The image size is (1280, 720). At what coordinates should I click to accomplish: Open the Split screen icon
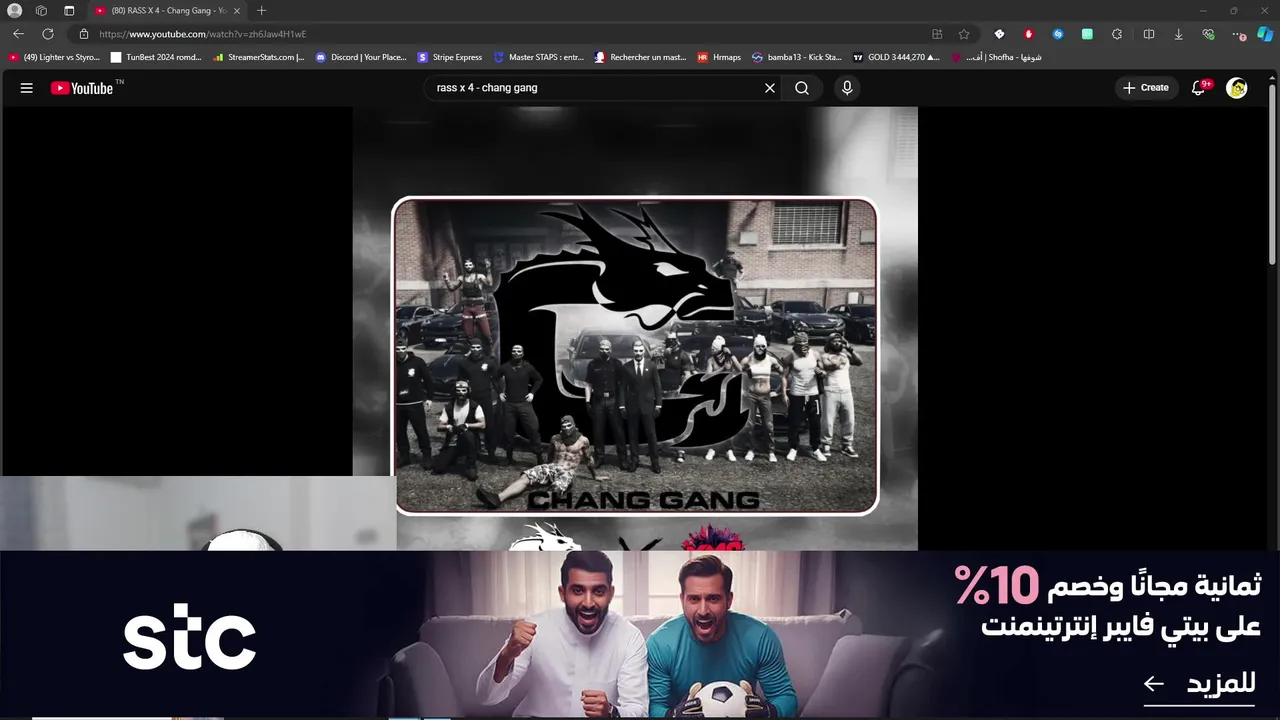[x=1149, y=34]
